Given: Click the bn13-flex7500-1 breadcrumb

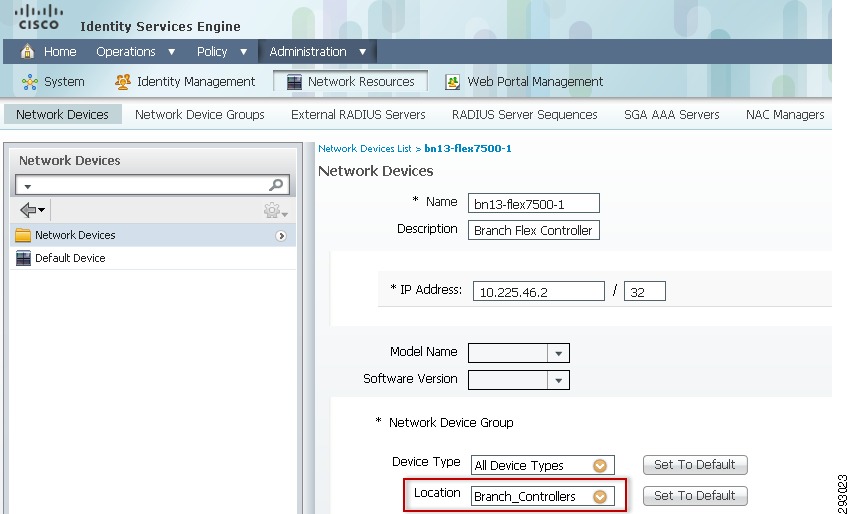Looking at the screenshot, I should 468,148.
